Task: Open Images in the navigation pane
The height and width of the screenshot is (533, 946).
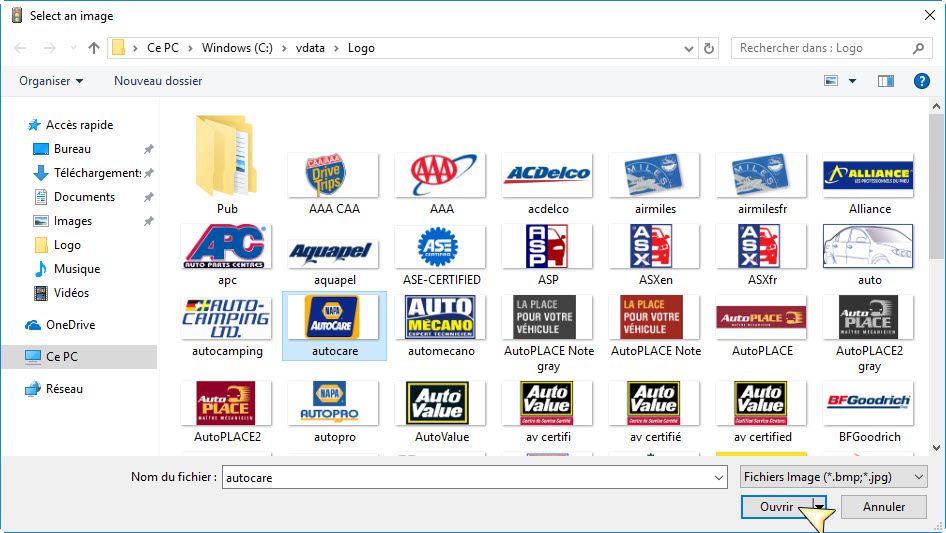Action: (x=72, y=221)
